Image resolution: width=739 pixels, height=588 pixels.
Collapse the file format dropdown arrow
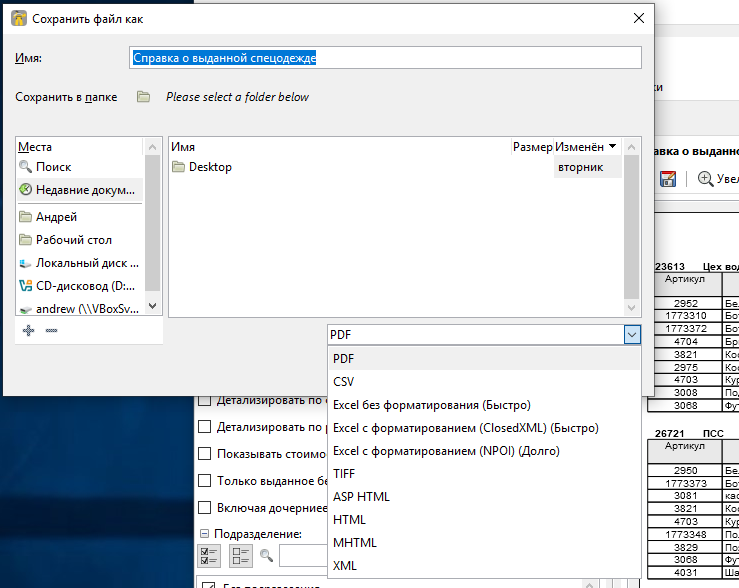(x=631, y=335)
